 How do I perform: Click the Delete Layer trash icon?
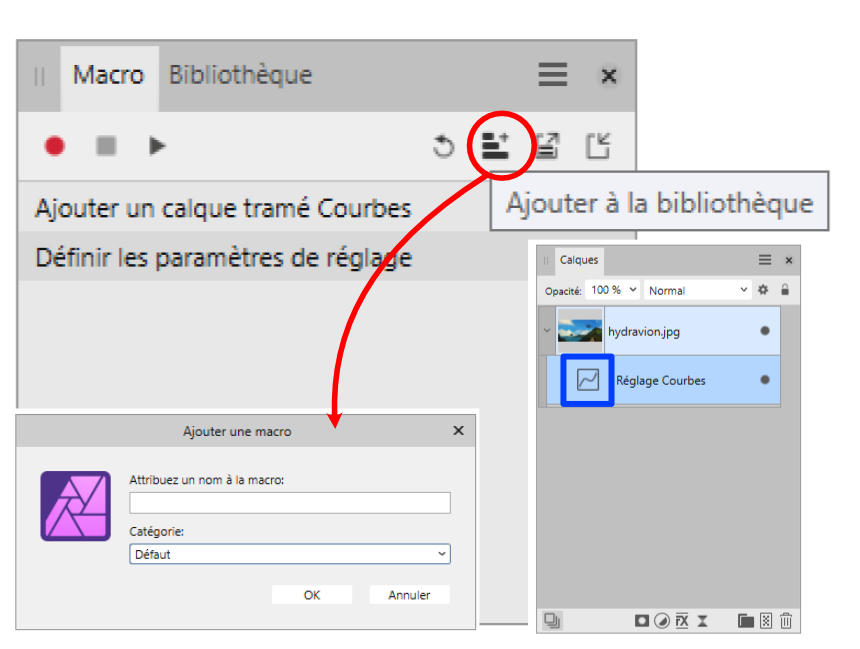click(x=786, y=621)
